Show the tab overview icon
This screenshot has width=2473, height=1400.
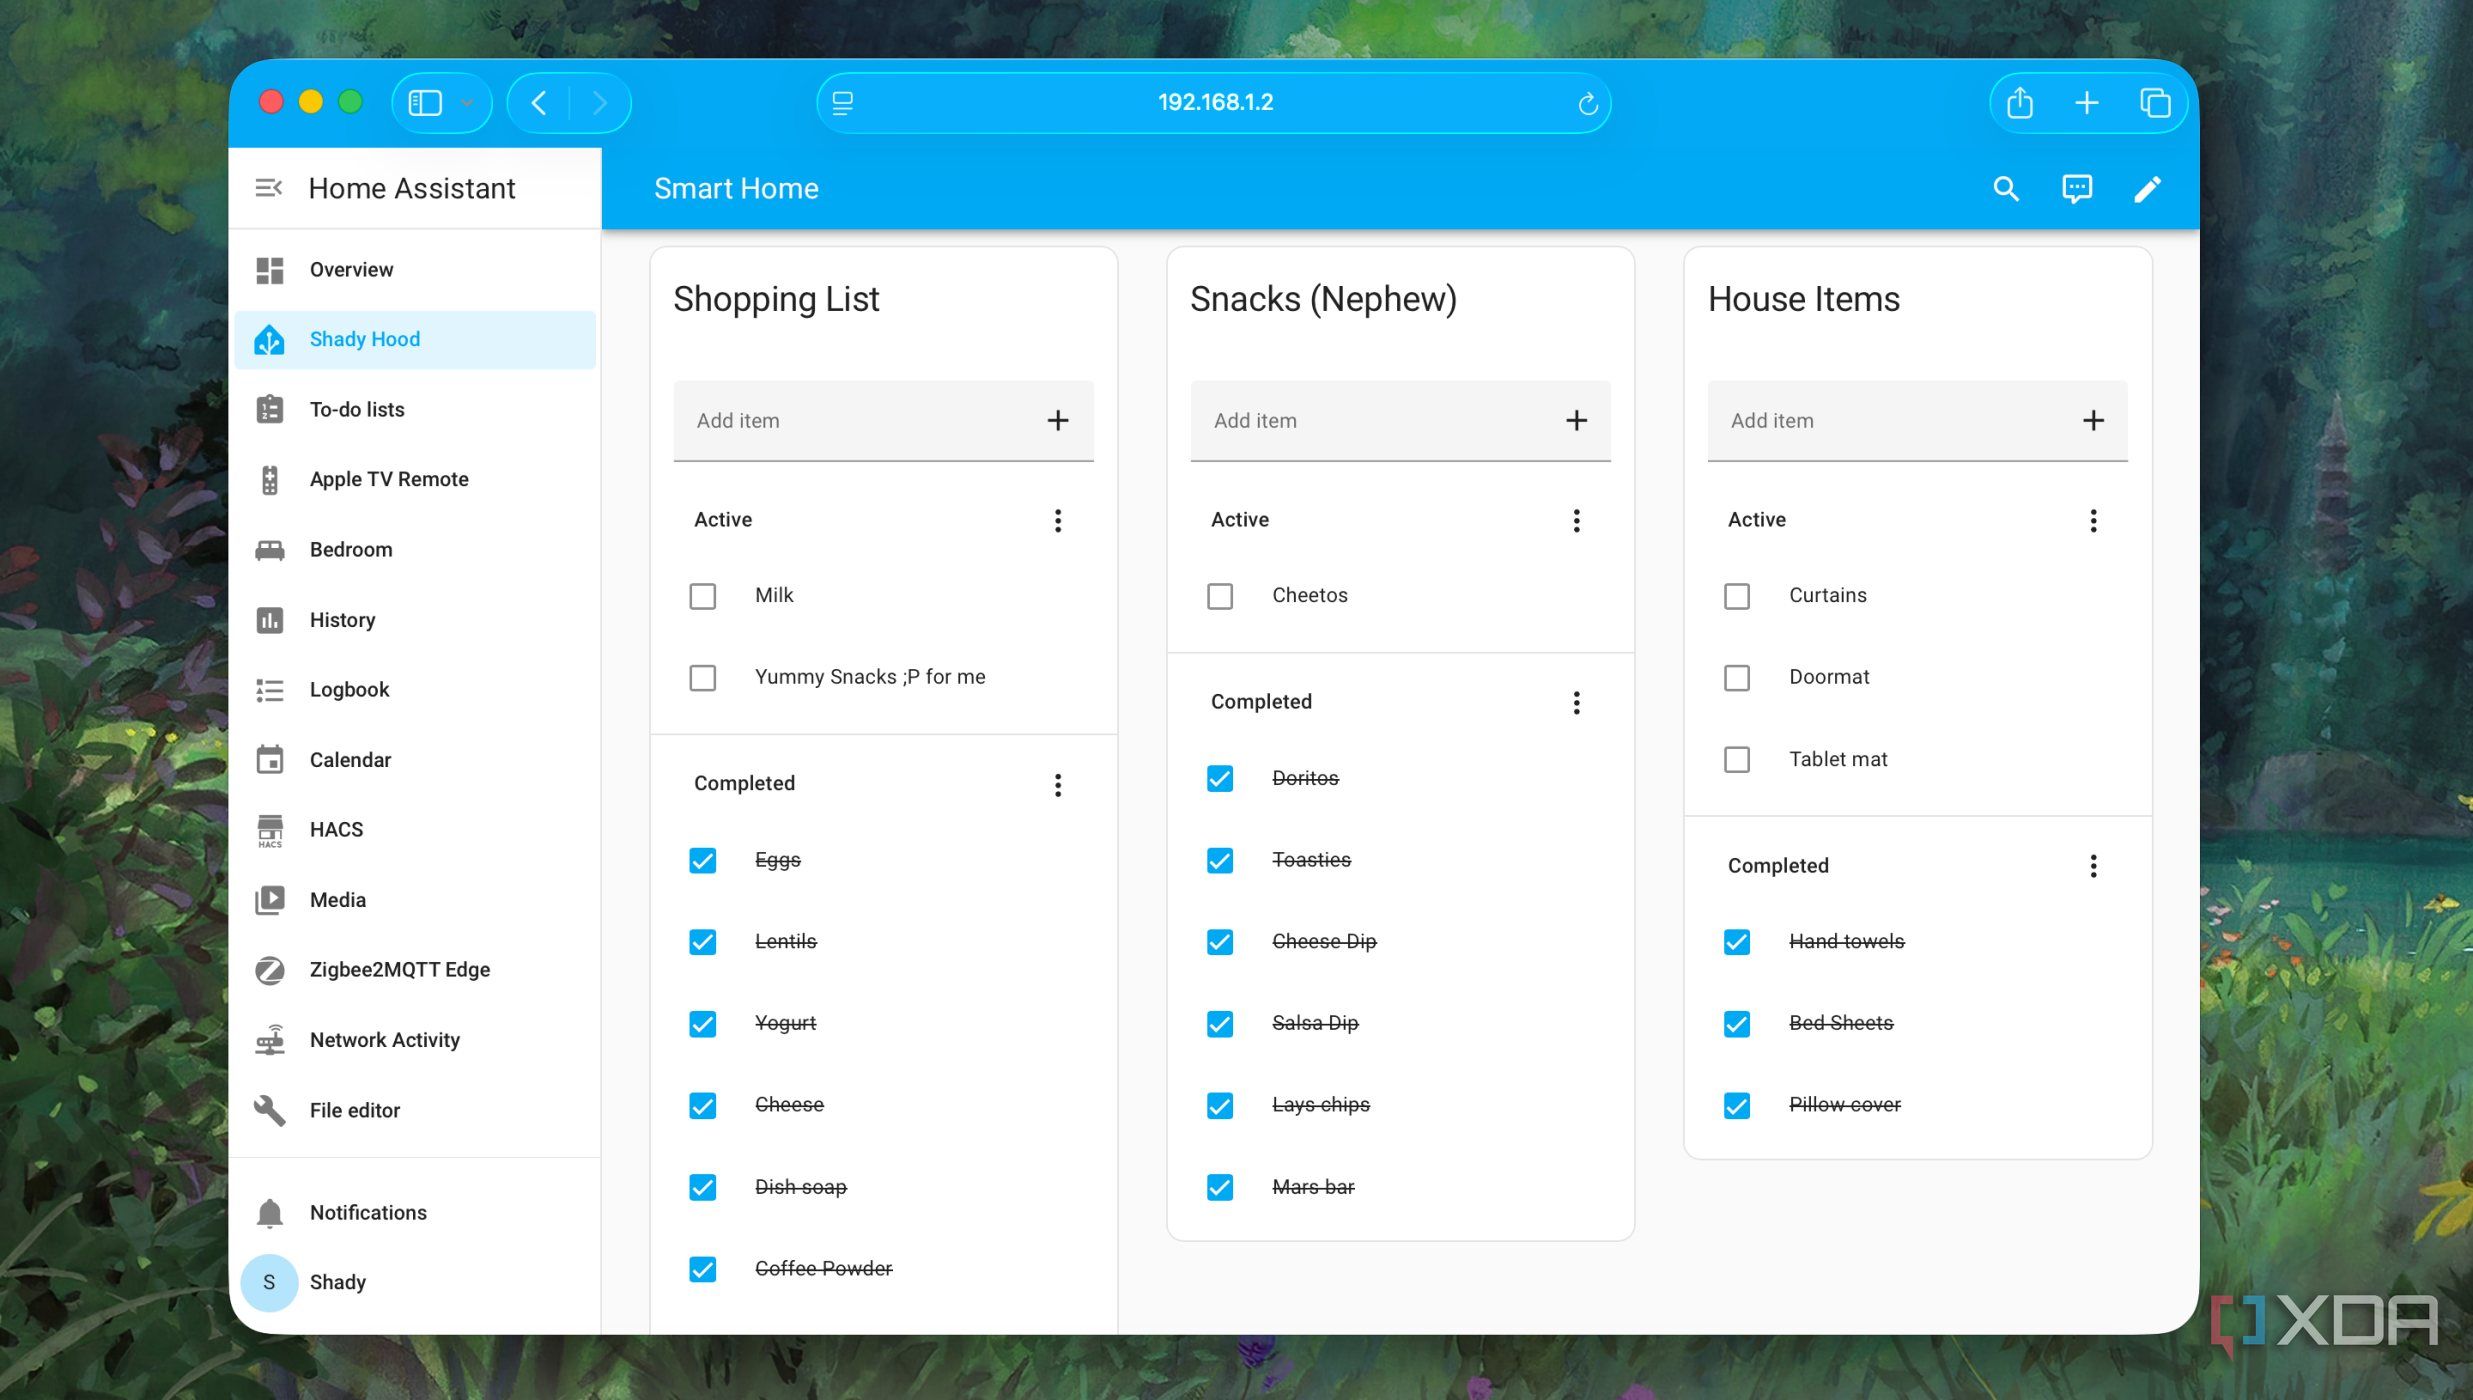coord(2154,103)
